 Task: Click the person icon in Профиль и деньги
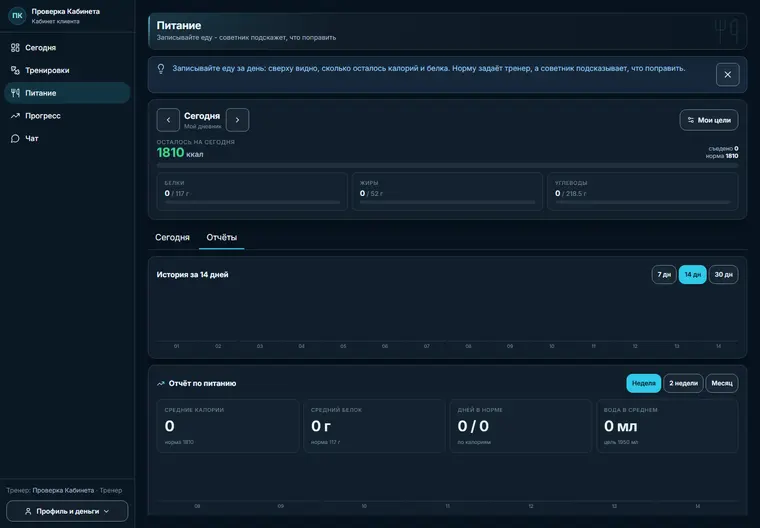pyautogui.click(x=28, y=511)
